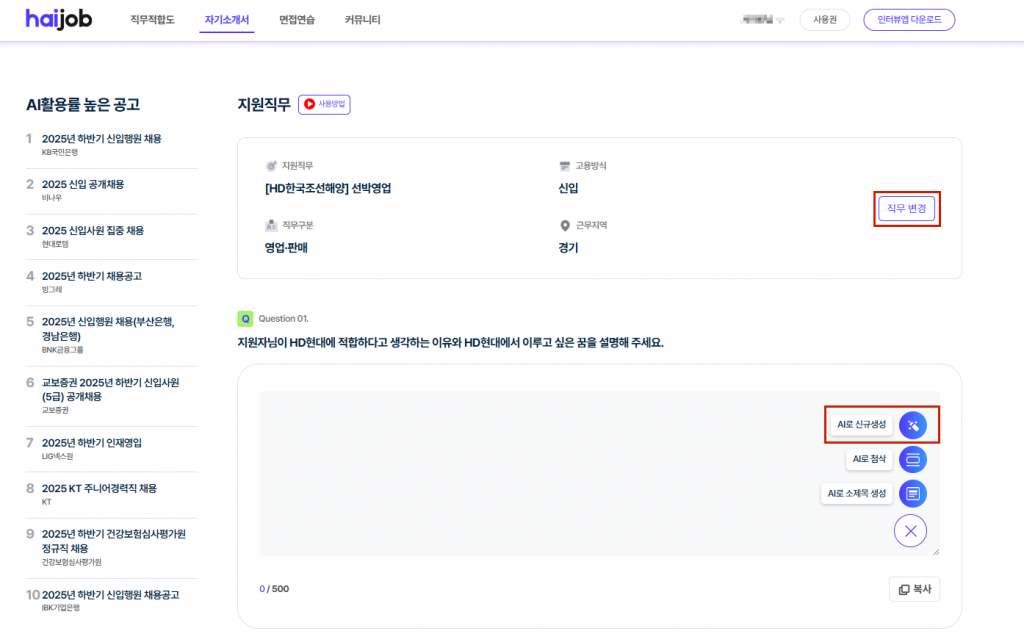Image resolution: width=1024 pixels, height=642 pixels.
Task: Click the 'Question 01.' label
Action: pyautogui.click(x=283, y=319)
